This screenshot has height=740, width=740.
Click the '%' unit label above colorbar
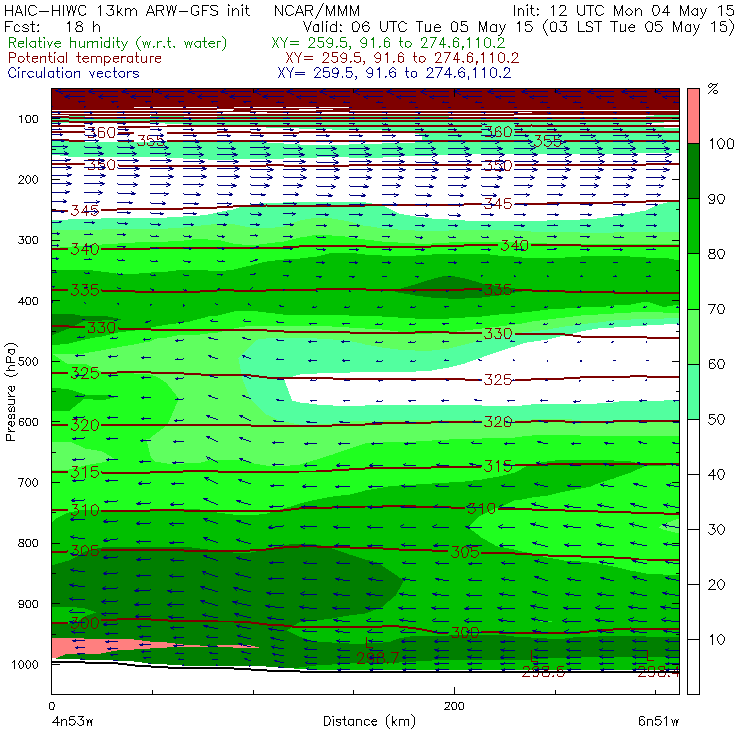[x=713, y=89]
